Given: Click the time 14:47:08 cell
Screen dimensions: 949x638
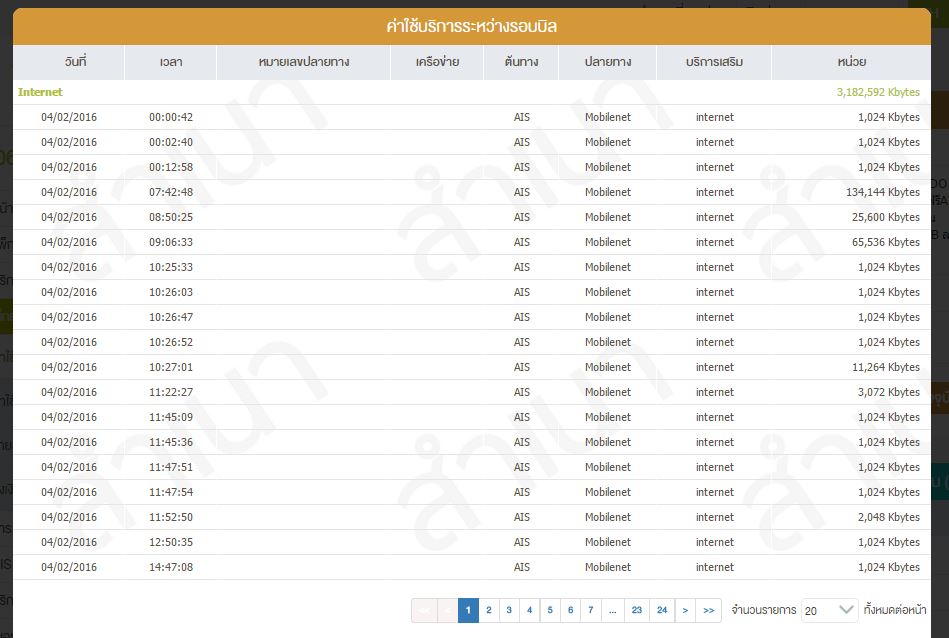Looking at the screenshot, I should [x=171, y=567].
